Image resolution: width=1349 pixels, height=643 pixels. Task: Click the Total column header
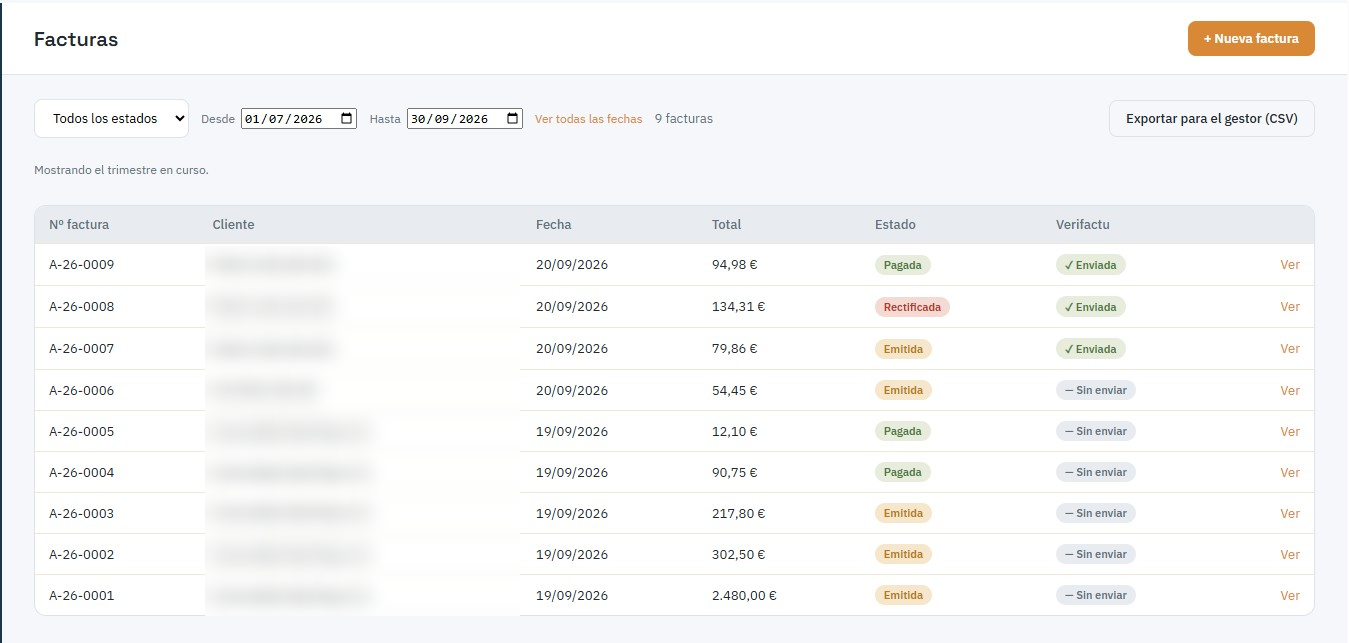click(727, 225)
